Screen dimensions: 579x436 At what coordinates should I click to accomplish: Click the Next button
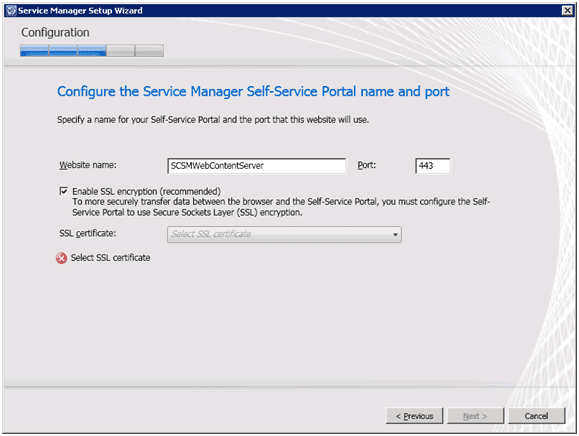point(475,416)
